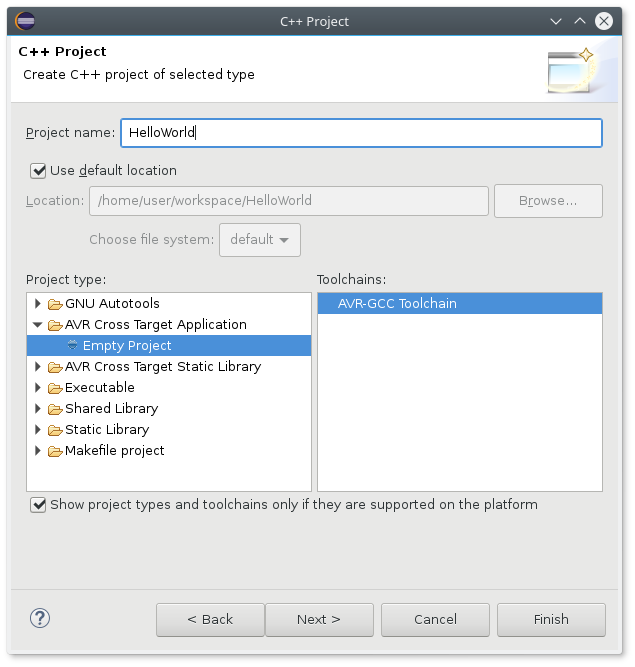Click the Location path field
This screenshot has height=667, width=635.
click(x=289, y=201)
